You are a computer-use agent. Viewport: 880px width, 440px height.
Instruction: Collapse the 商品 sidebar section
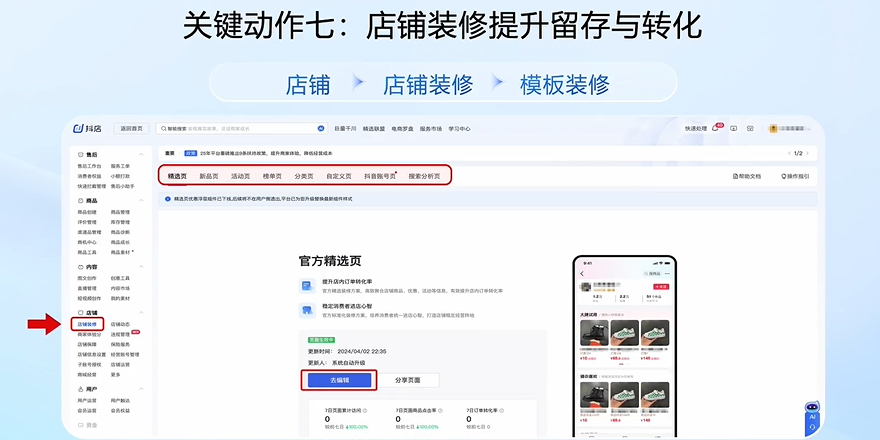[x=141, y=201]
